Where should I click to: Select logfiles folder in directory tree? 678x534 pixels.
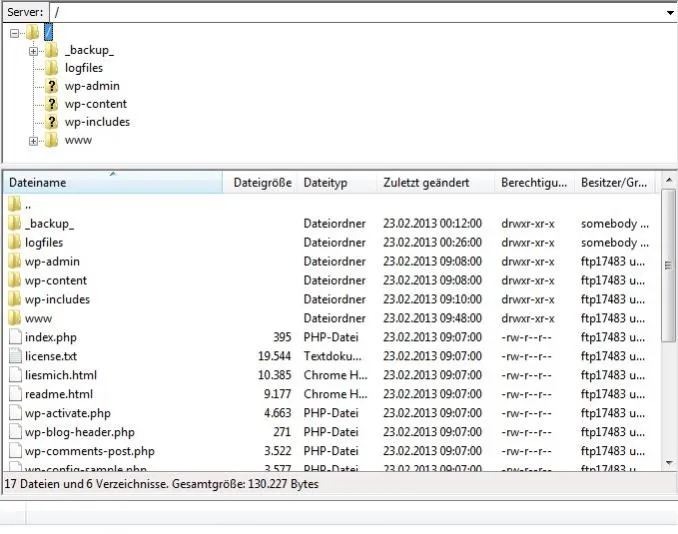84,68
